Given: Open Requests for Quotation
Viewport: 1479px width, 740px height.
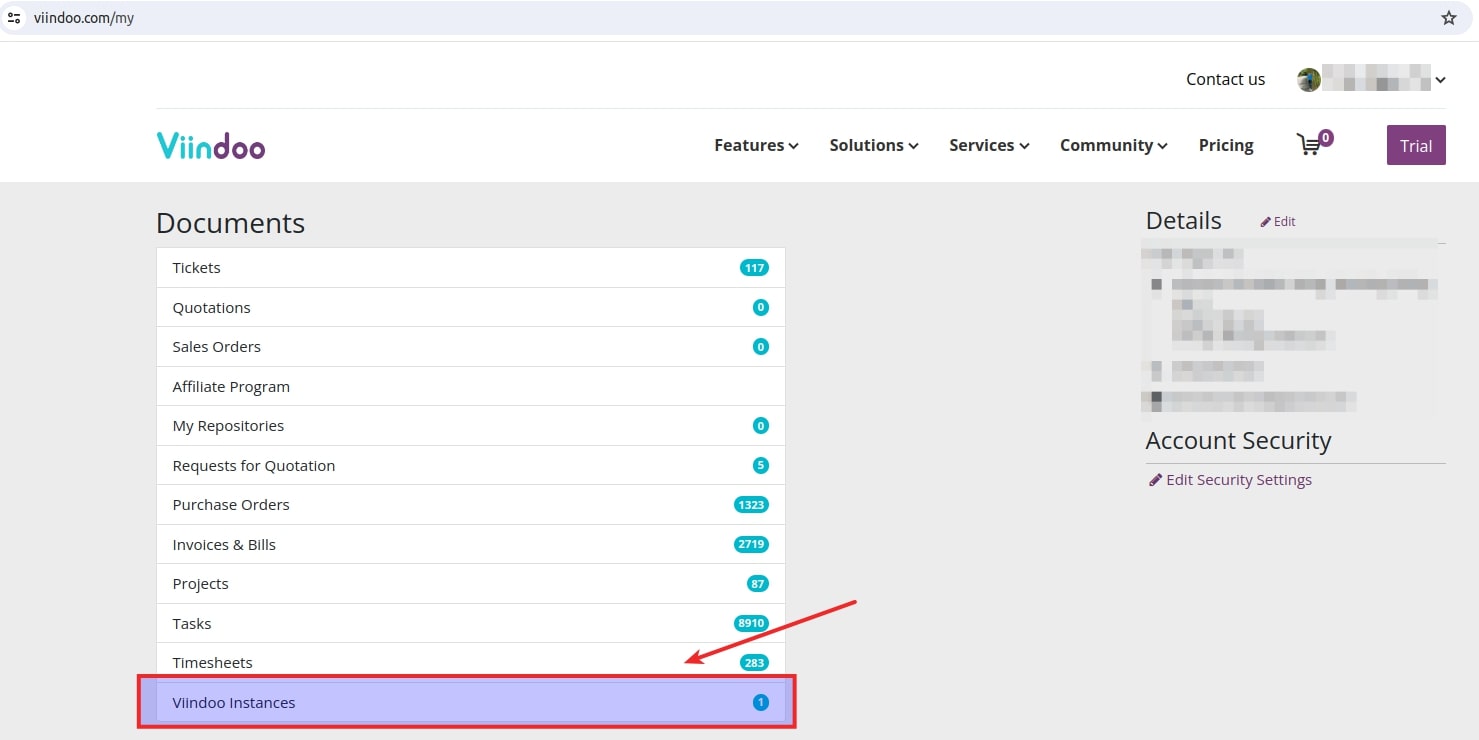Looking at the screenshot, I should point(471,465).
